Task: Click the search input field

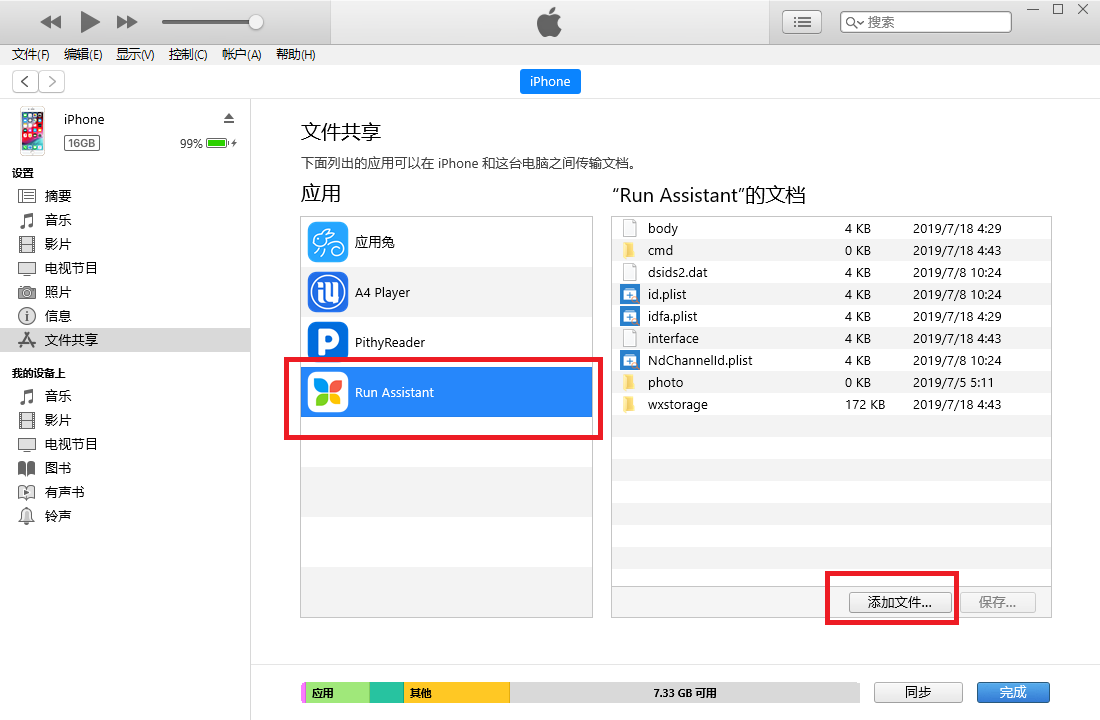Action: 926,22
